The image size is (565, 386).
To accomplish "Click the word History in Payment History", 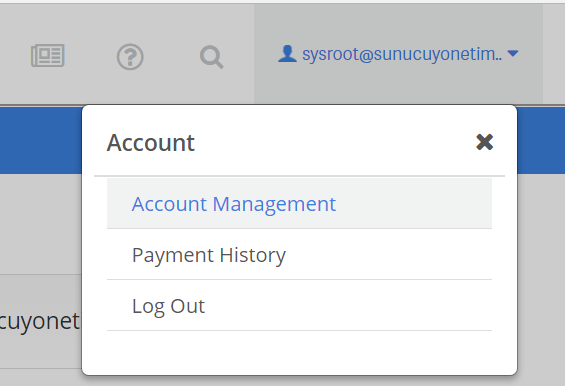I will (253, 255).
